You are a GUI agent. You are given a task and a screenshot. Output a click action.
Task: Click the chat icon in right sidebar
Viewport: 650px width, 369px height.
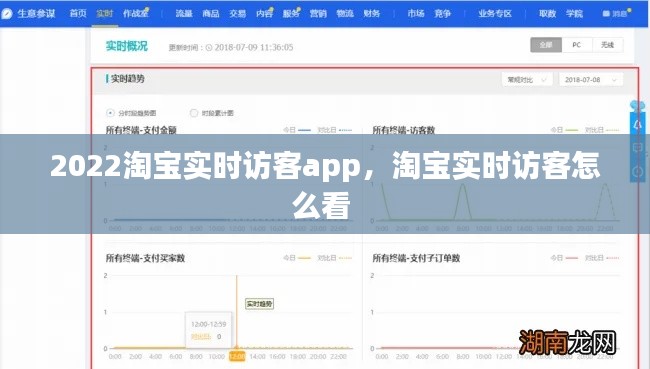coord(638,148)
